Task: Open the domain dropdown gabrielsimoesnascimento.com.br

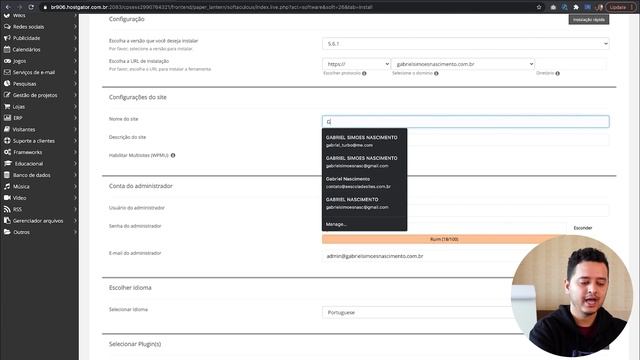Action: coord(462,64)
